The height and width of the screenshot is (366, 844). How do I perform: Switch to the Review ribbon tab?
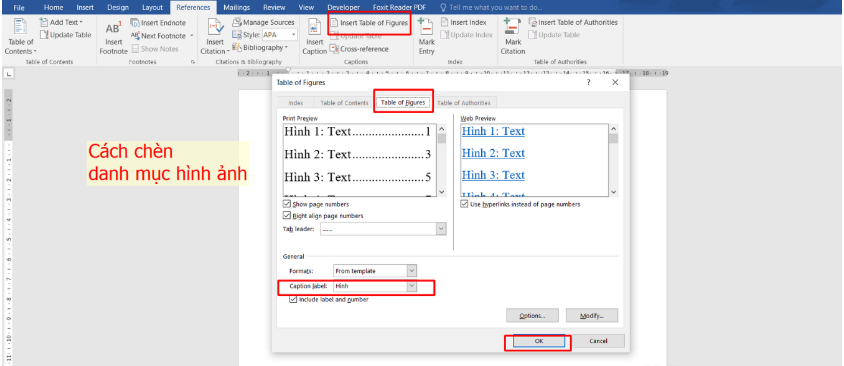click(x=275, y=8)
